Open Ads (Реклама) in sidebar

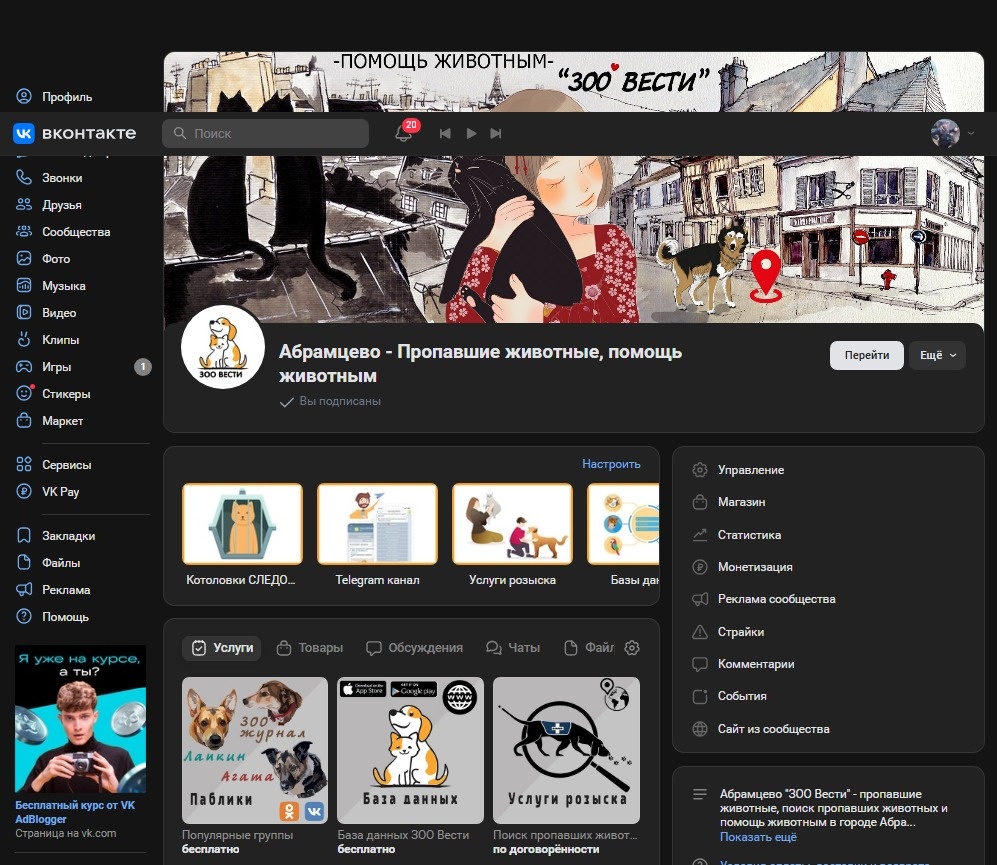(53, 590)
